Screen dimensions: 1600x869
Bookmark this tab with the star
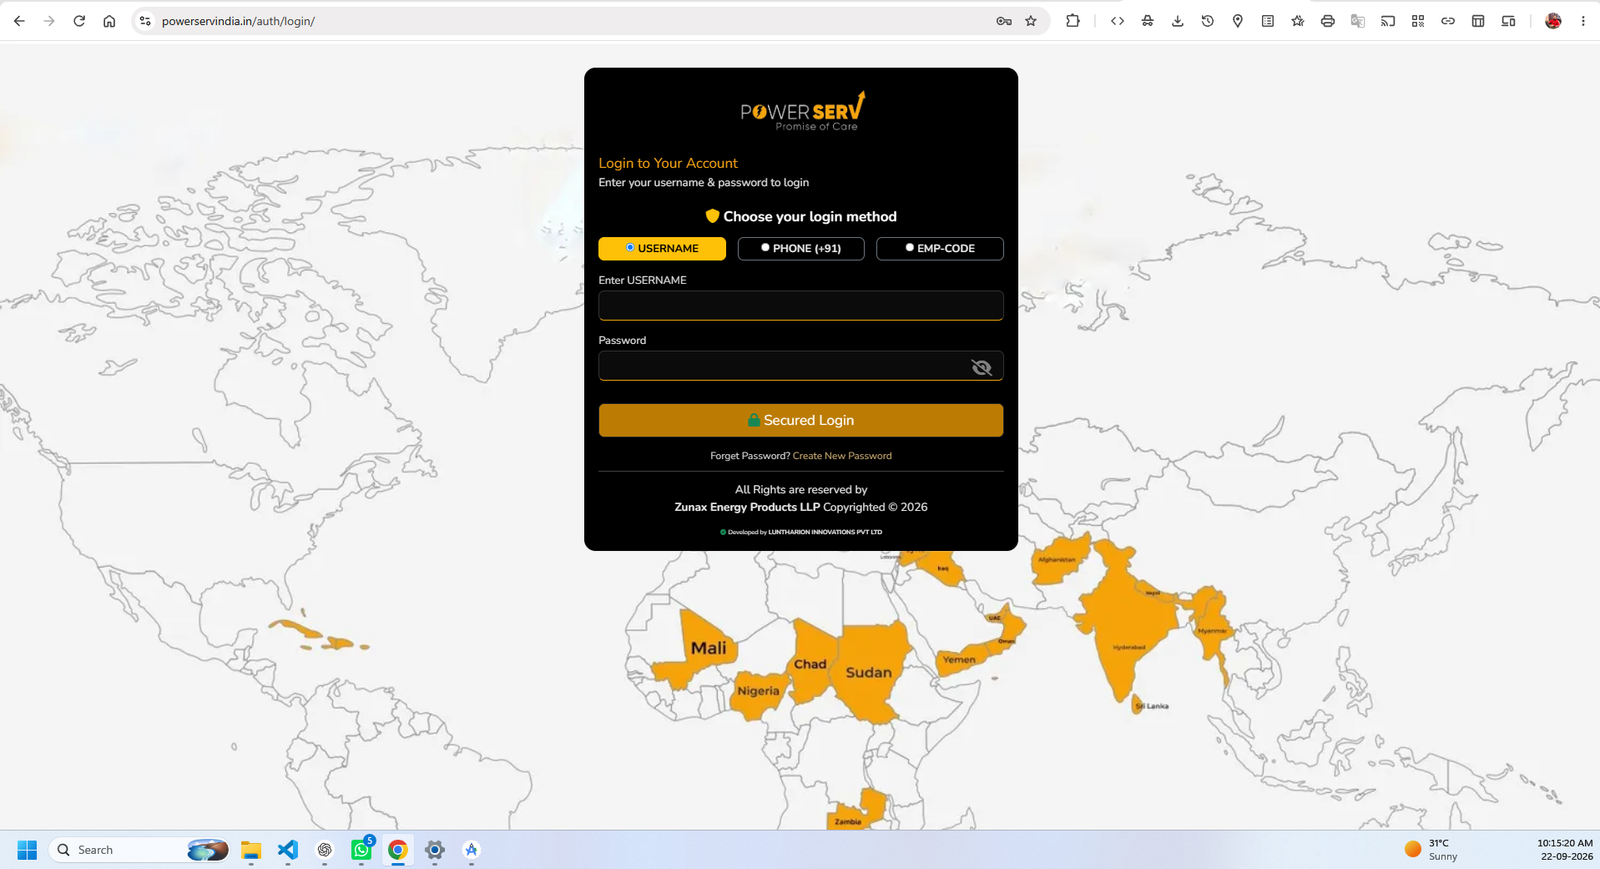point(1031,21)
